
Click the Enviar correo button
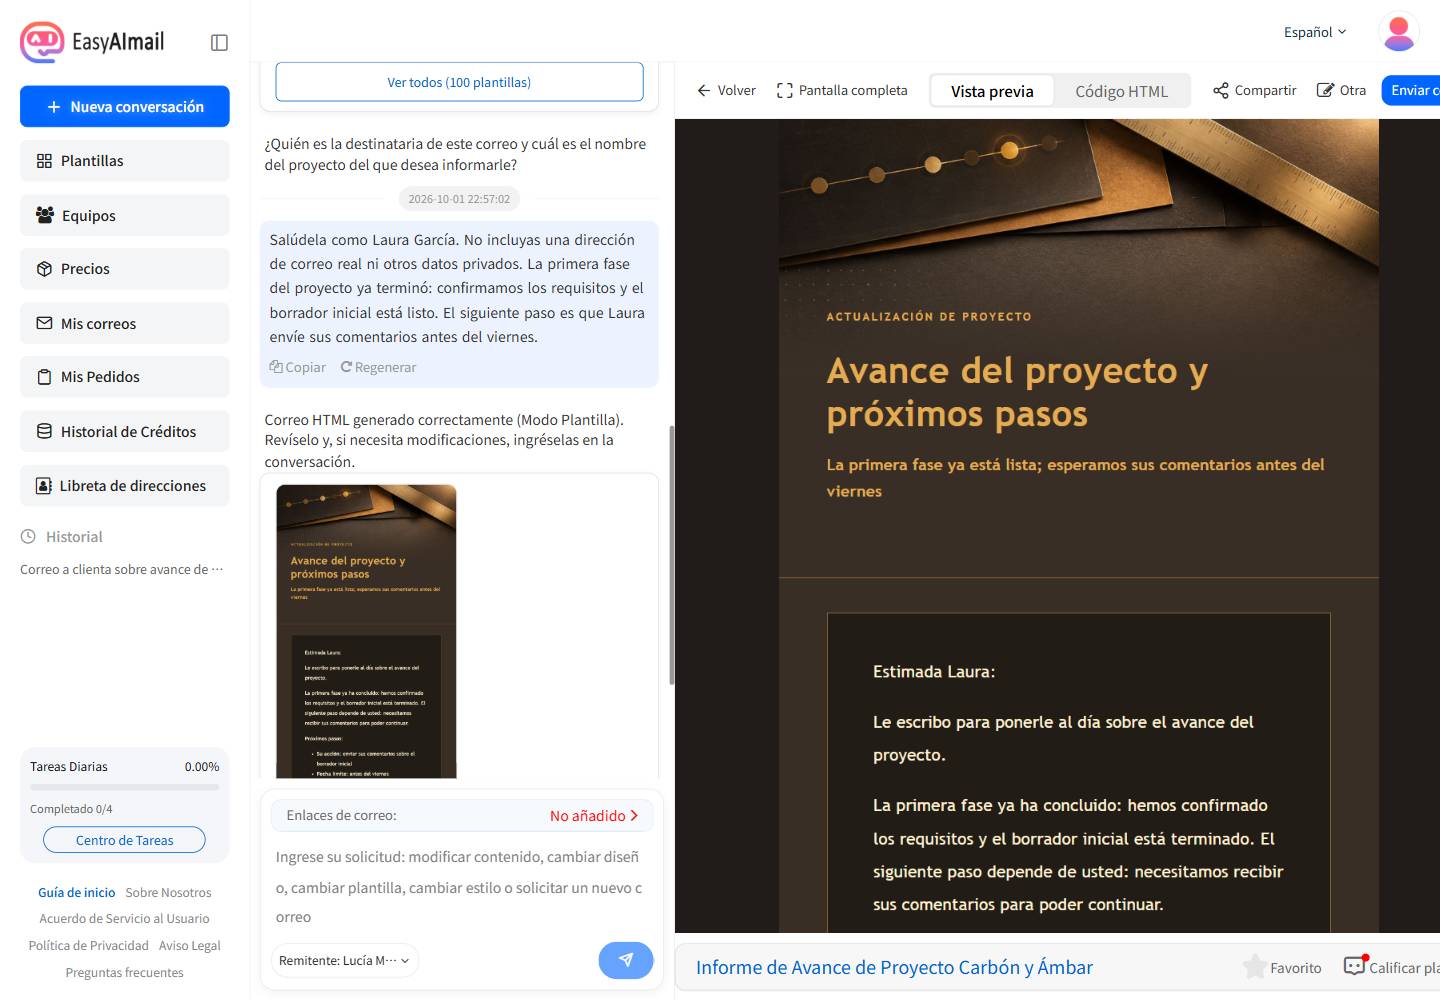pos(1411,90)
